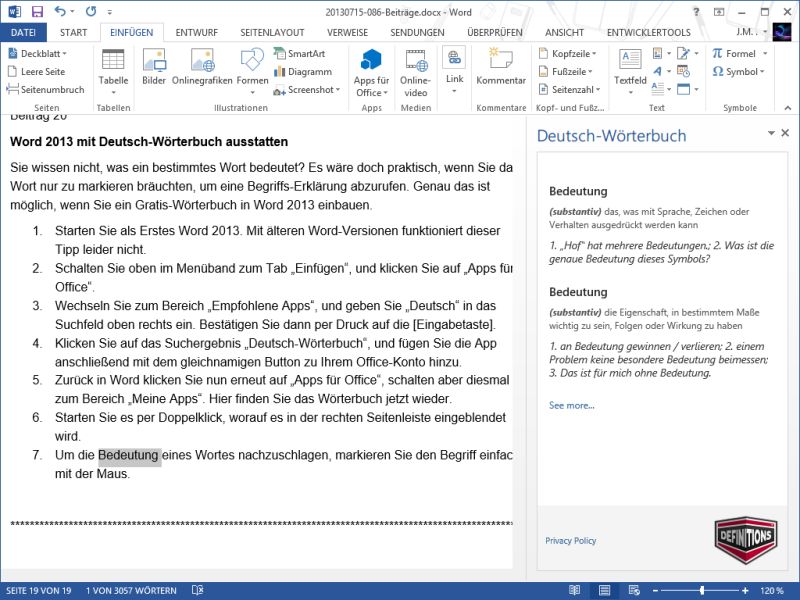Open the Privacy Policy link
The height and width of the screenshot is (600, 800).
(570, 541)
